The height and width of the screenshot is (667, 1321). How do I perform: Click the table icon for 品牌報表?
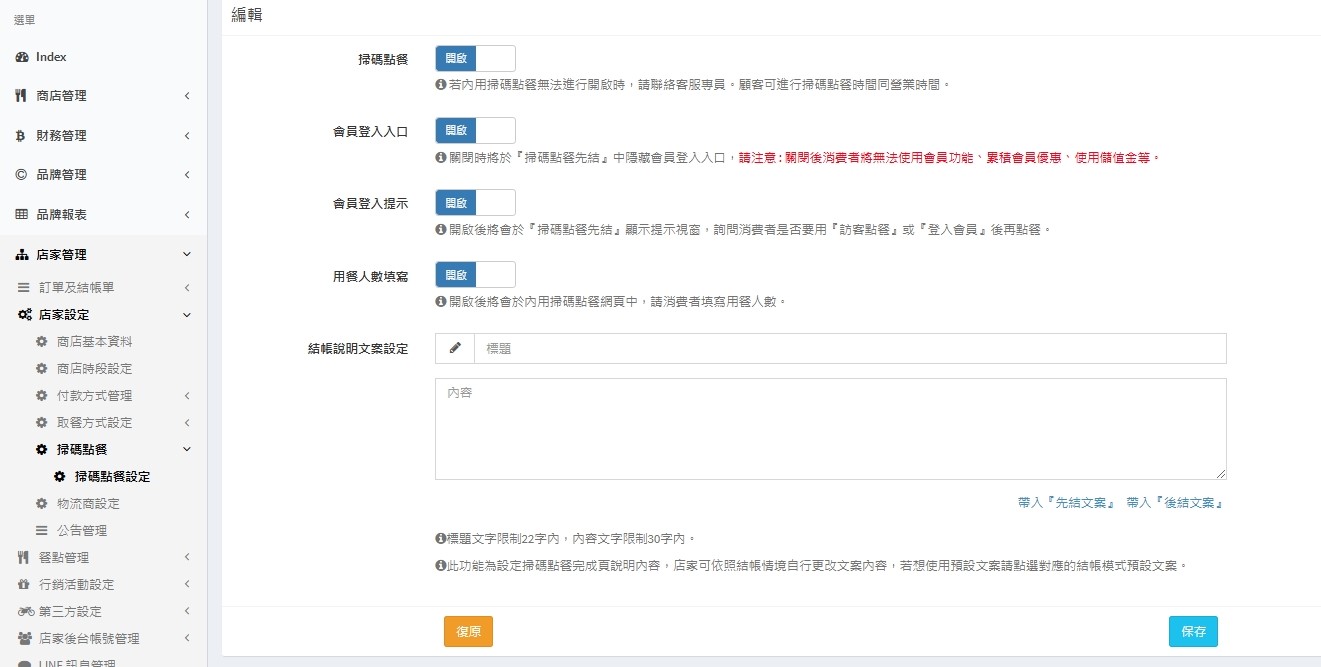(22, 215)
